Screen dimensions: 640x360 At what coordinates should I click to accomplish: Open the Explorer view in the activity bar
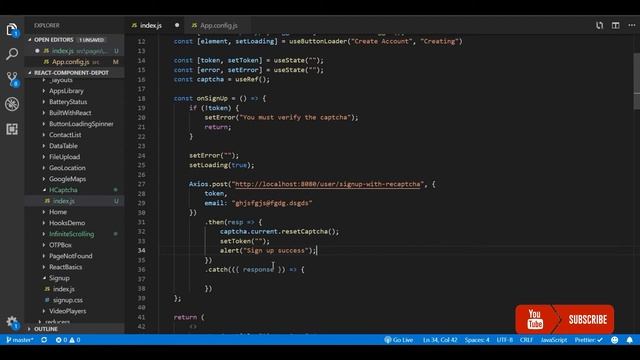[x=12, y=30]
